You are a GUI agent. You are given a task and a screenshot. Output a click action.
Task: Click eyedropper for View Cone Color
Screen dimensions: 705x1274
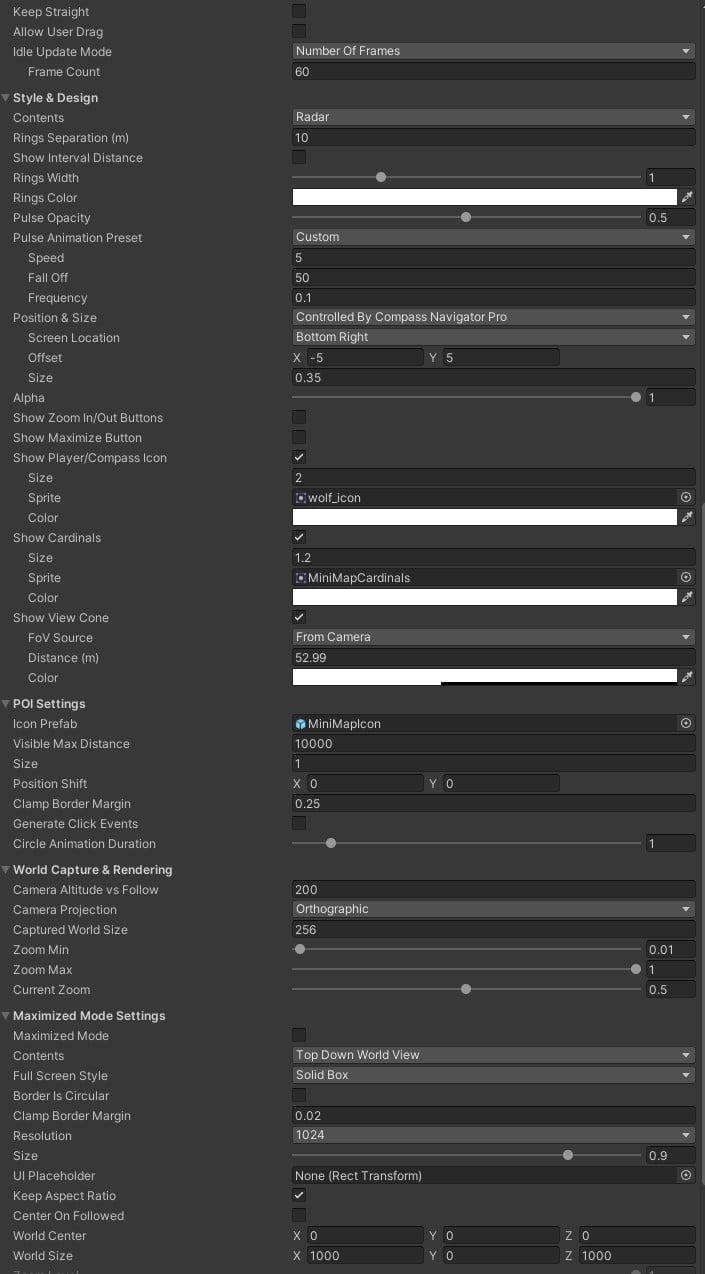point(687,677)
